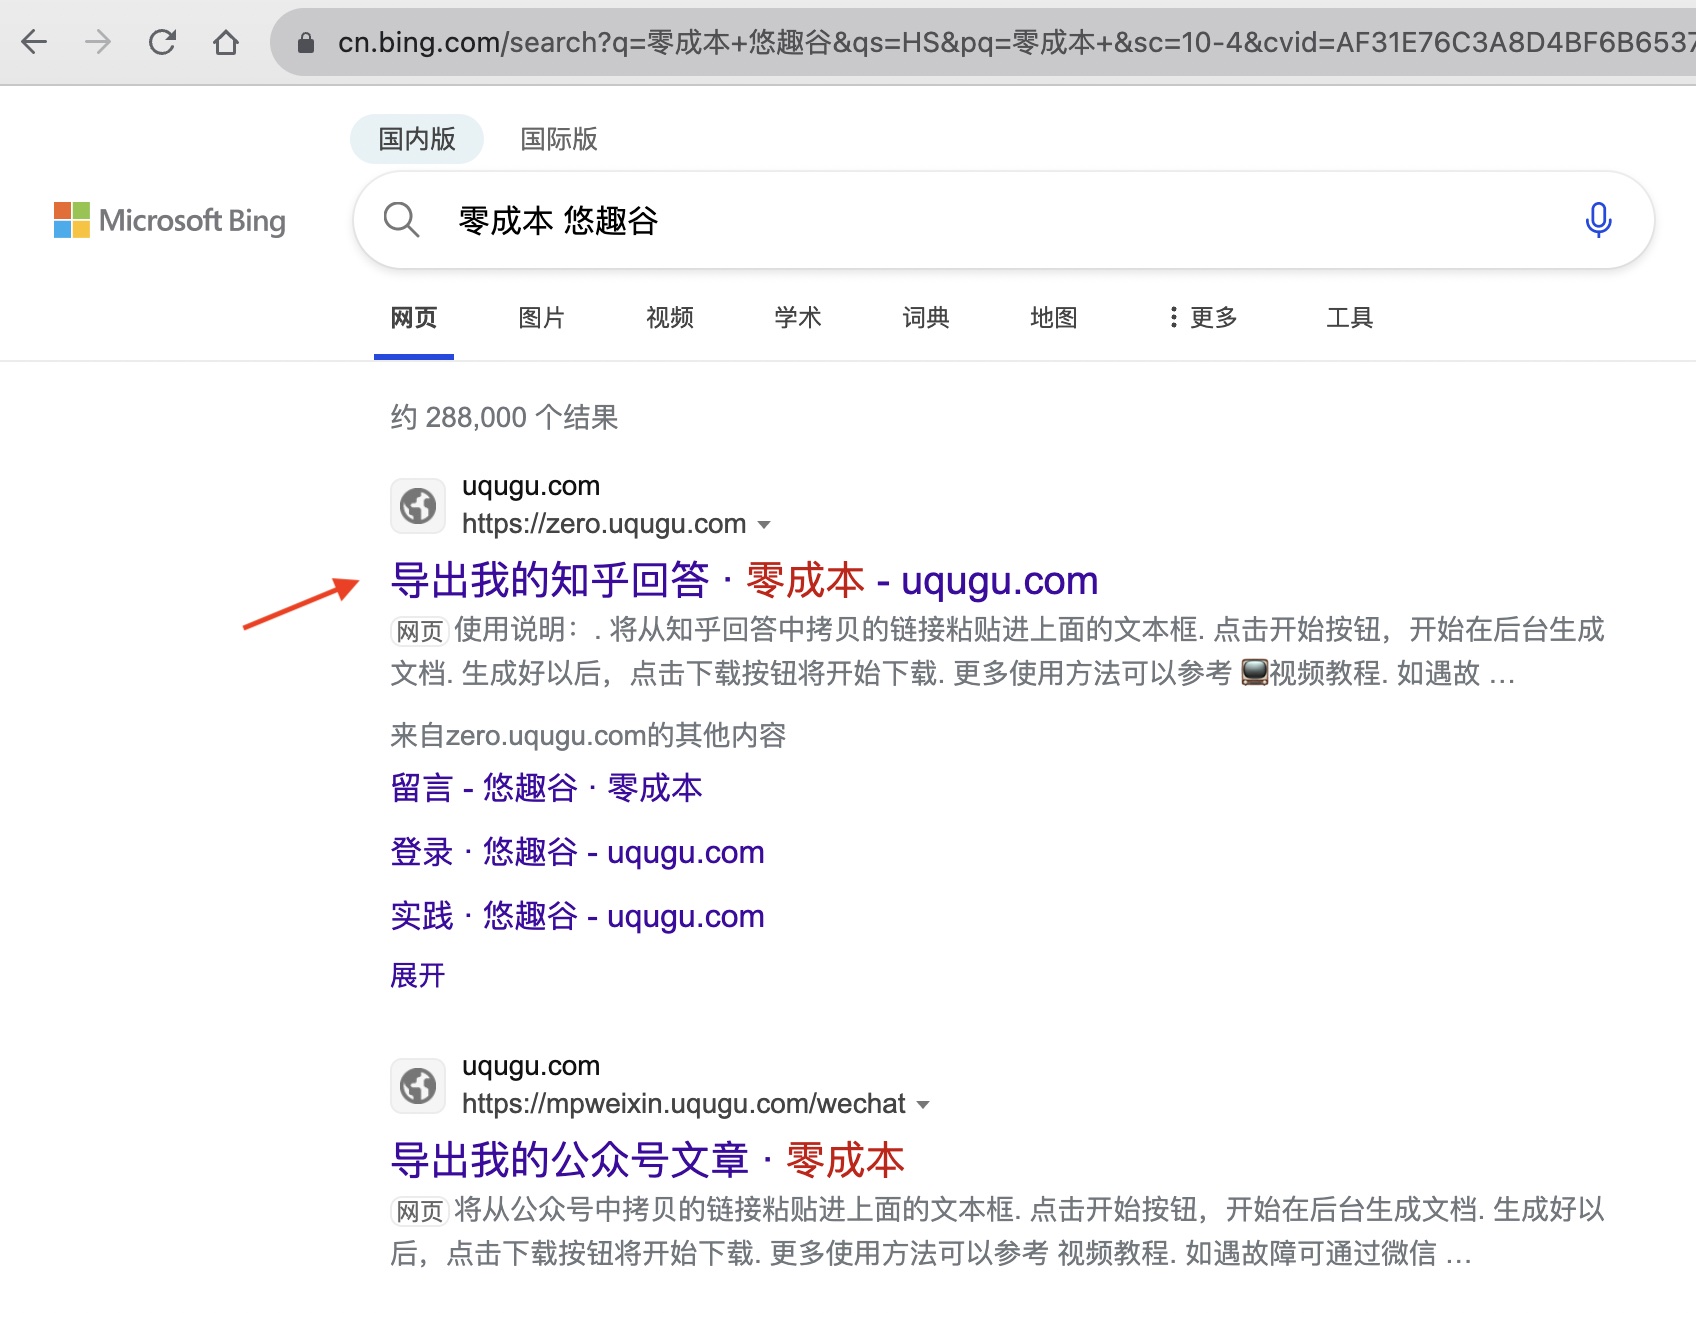Click uqugu.com site name above second result
Screen dimensions: 1696x1318
pos(531,1066)
